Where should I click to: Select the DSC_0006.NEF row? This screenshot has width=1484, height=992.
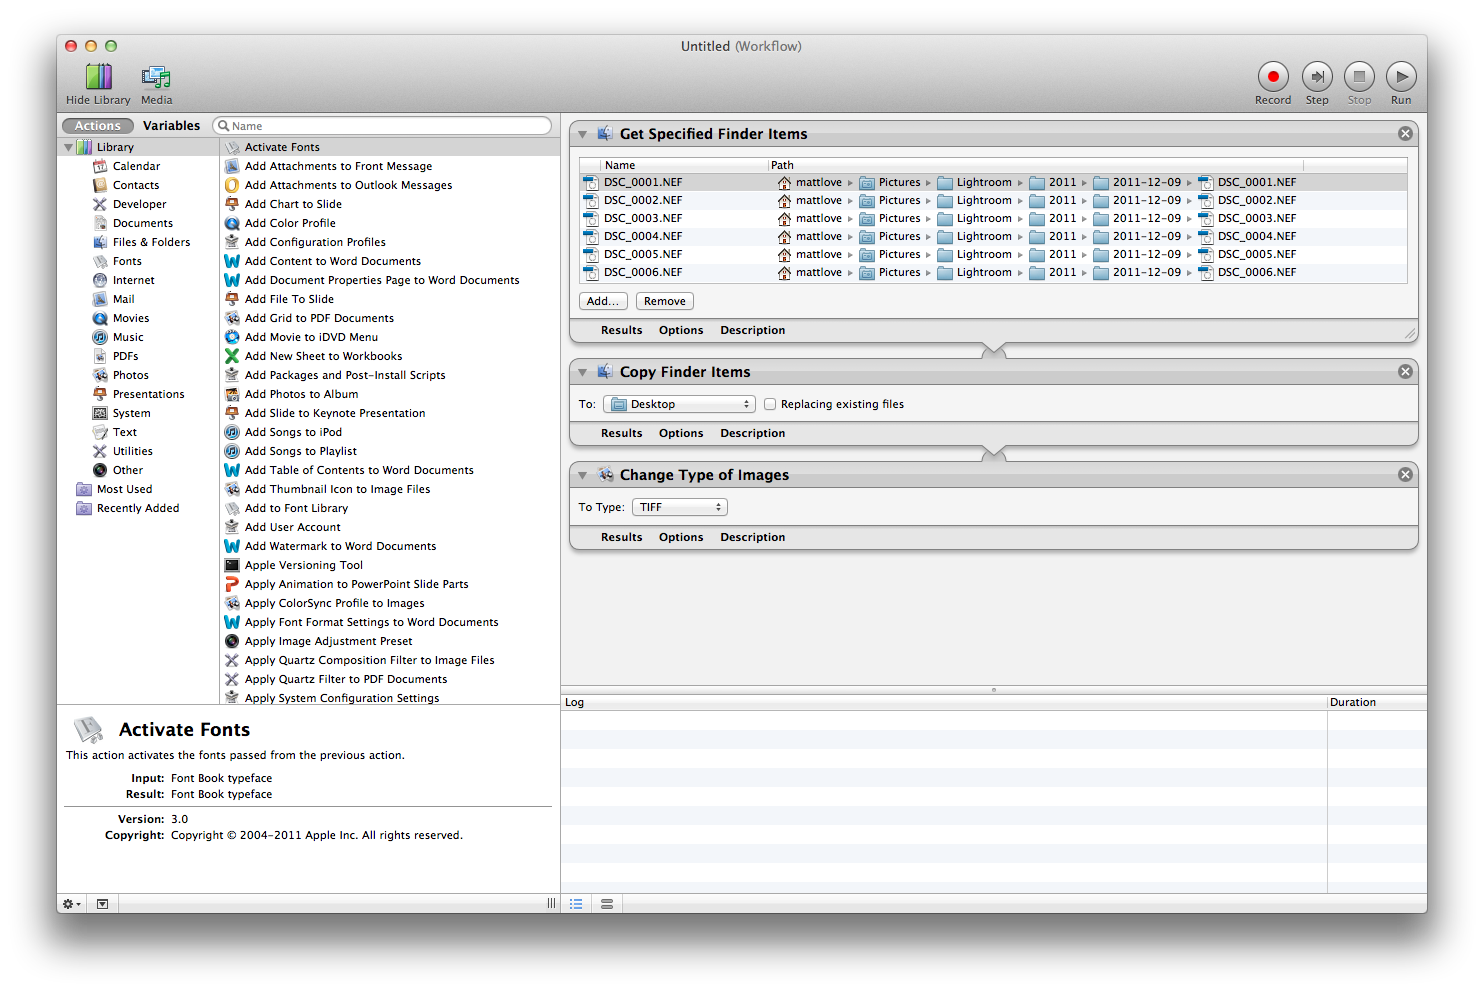(x=993, y=272)
